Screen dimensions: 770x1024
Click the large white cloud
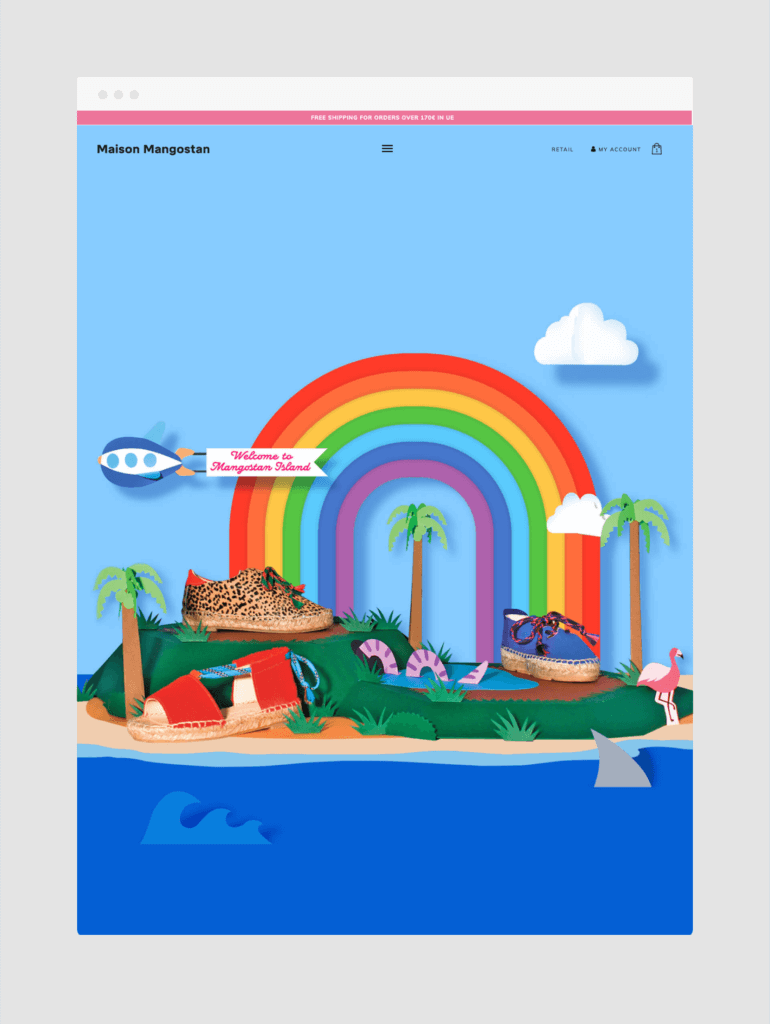pyautogui.click(x=586, y=335)
